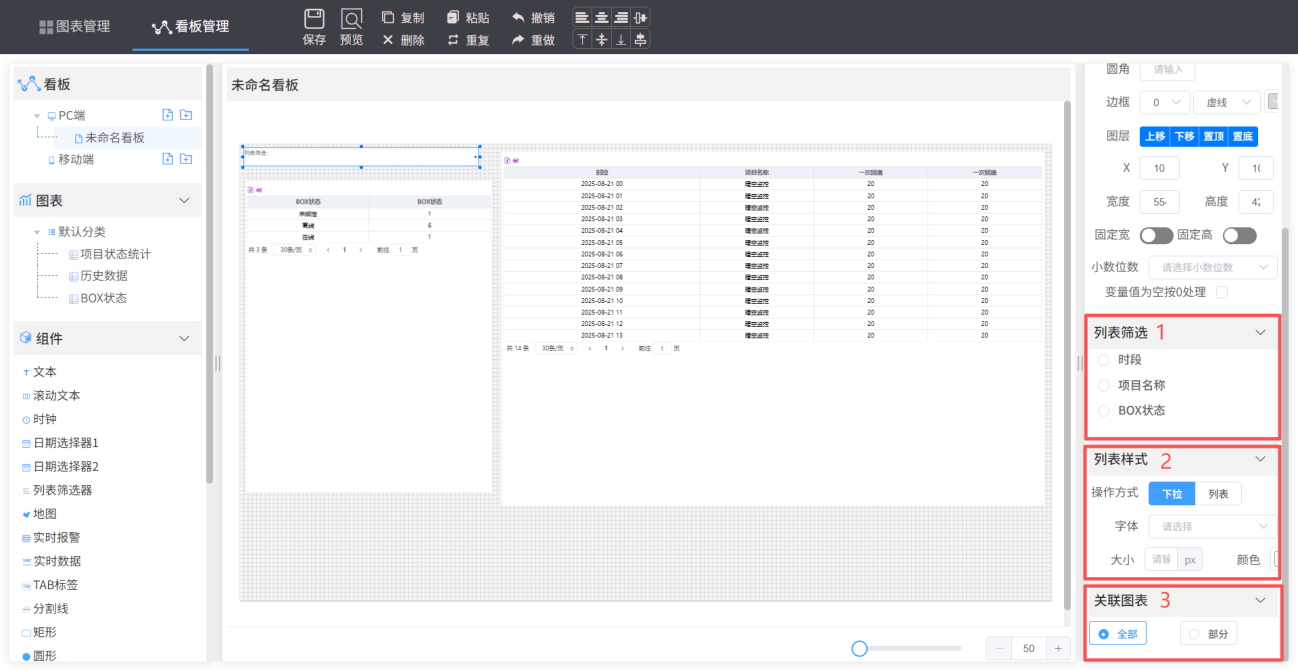This screenshot has width=1298, height=669.
Task: Click the Delete (删除) X icon
Action: click(388, 40)
